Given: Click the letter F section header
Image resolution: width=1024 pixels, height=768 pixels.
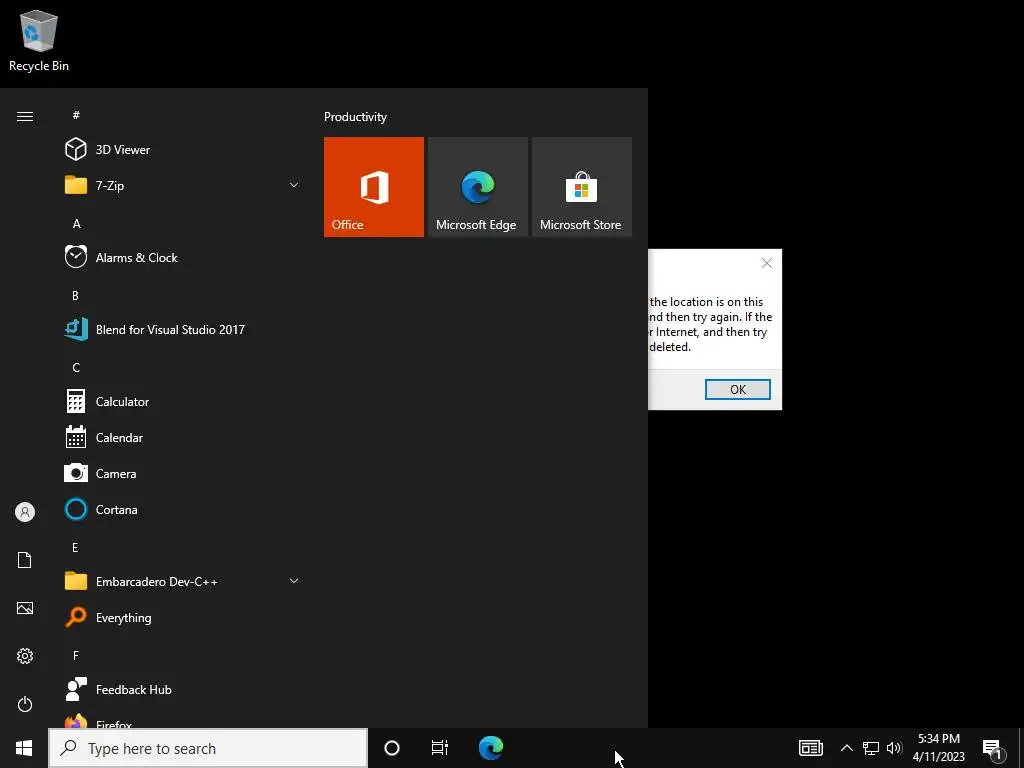Looking at the screenshot, I should click(x=76, y=655).
